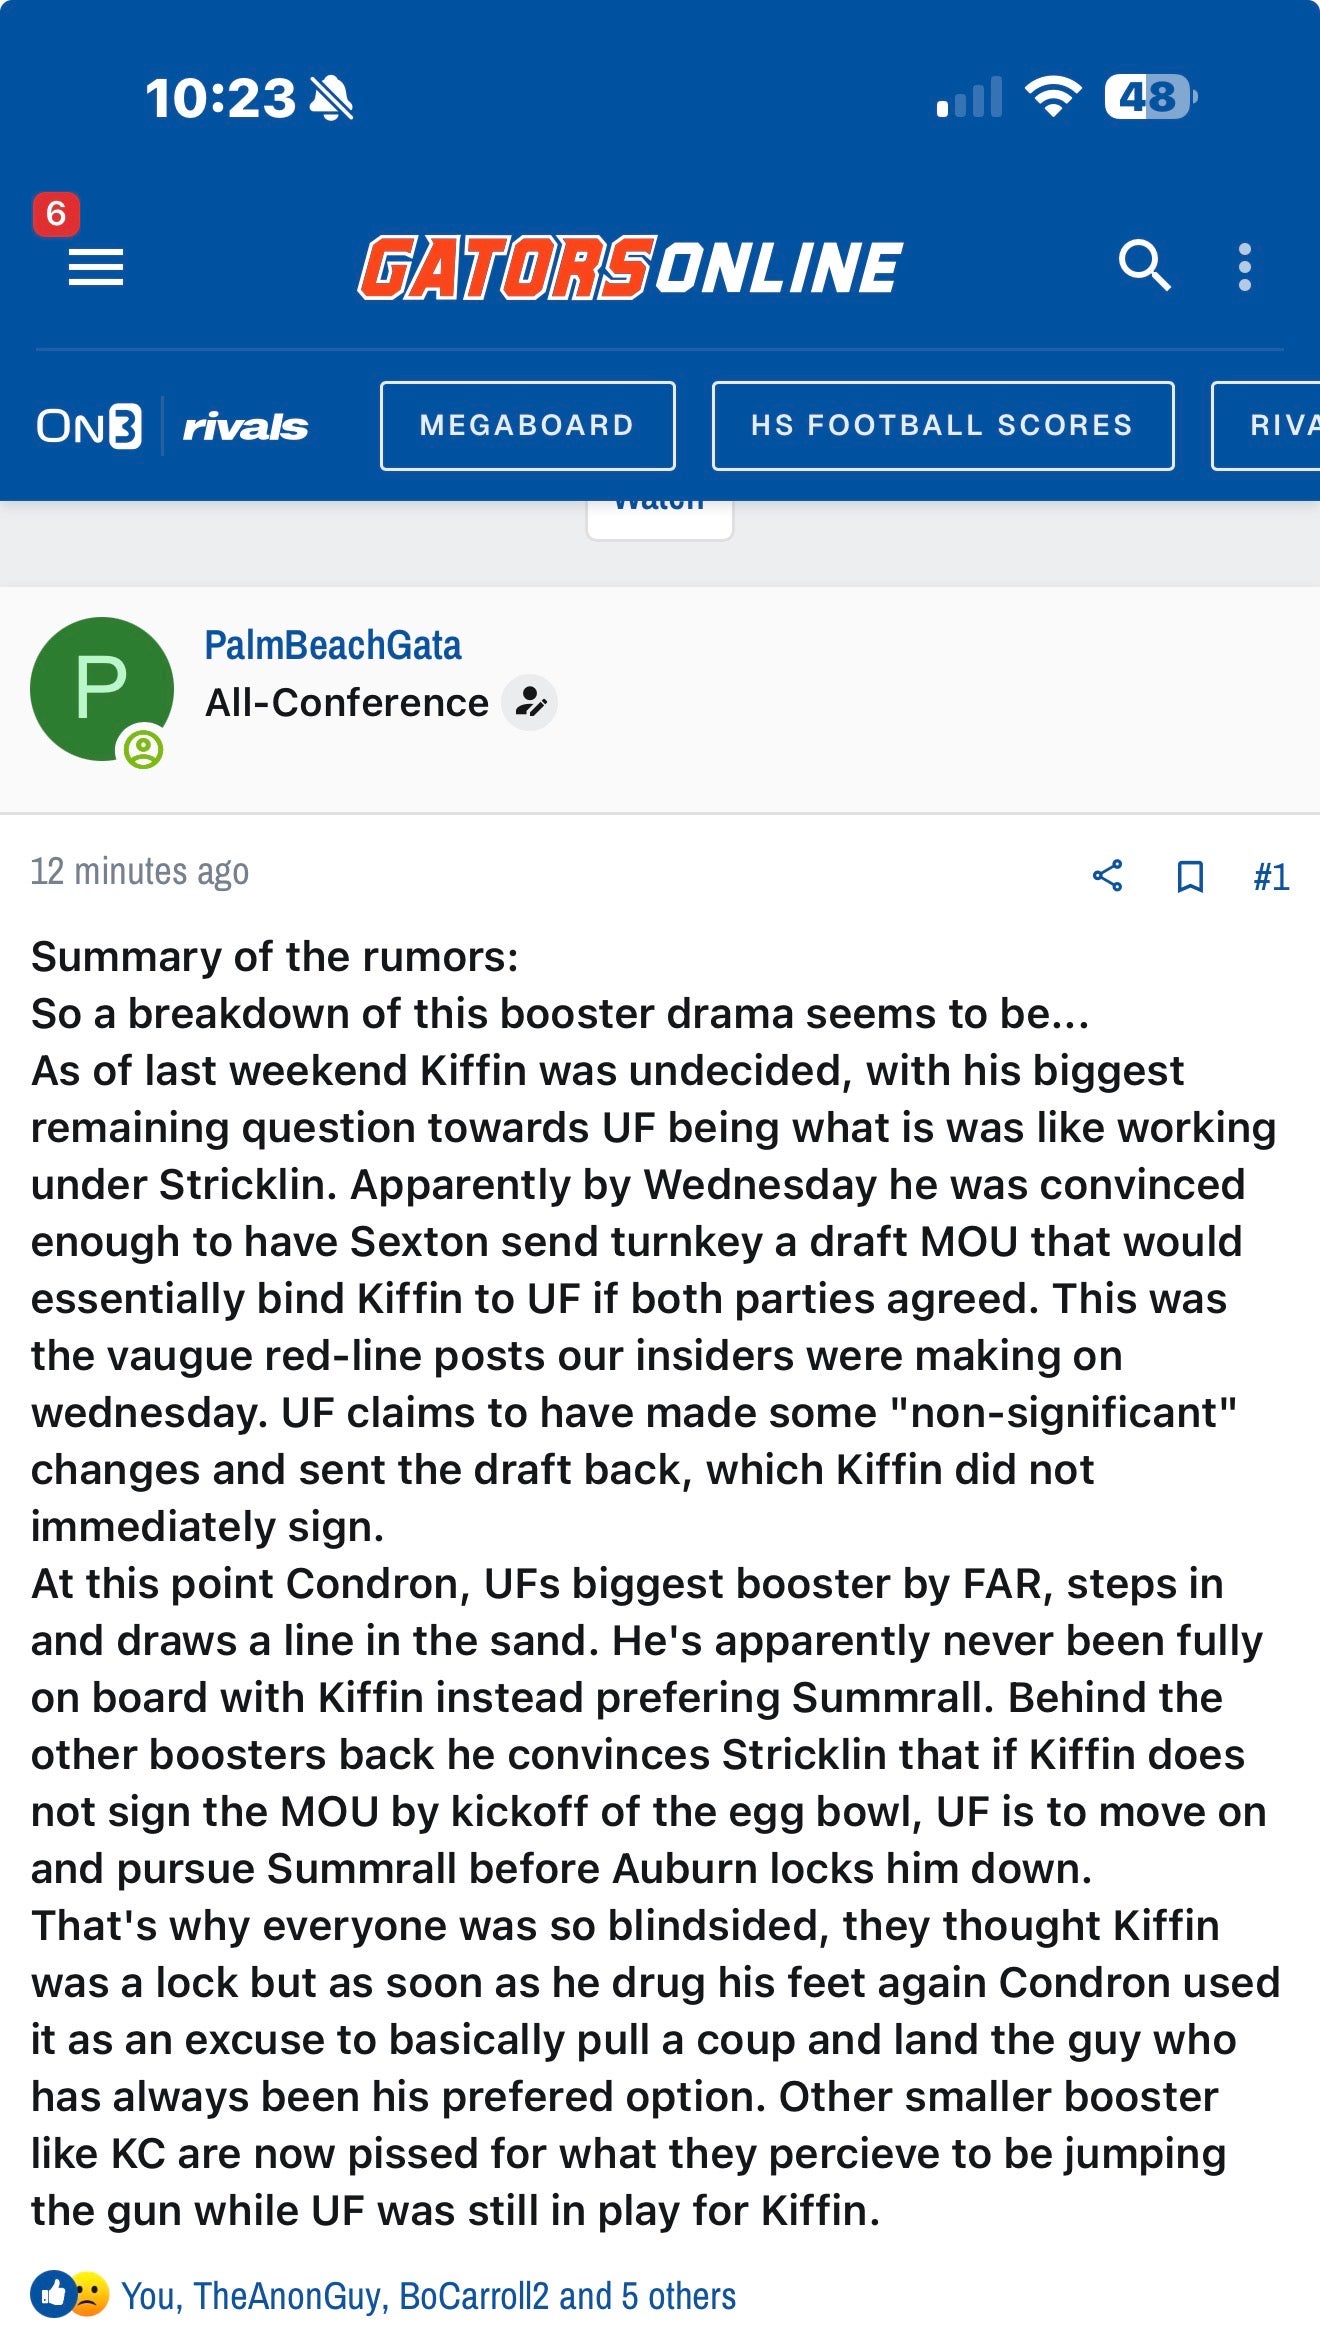Tap the like reaction icon

click(52, 2294)
